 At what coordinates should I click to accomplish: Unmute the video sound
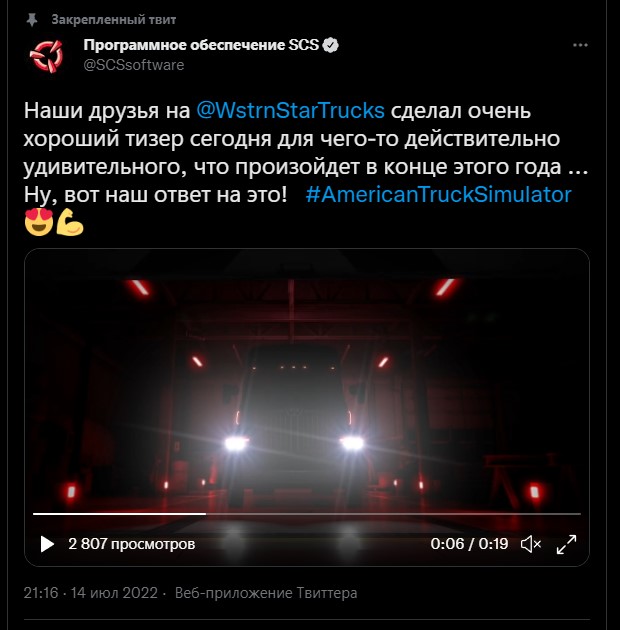(531, 544)
